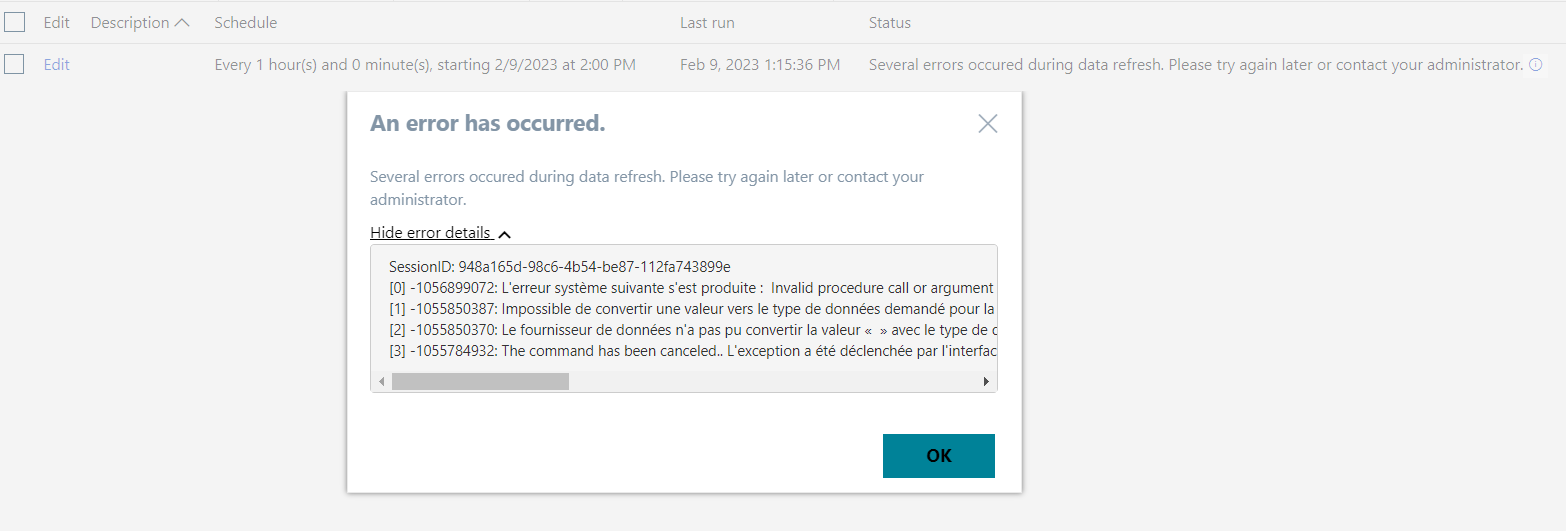
Task: Sort by the Last run column header
Action: [707, 22]
